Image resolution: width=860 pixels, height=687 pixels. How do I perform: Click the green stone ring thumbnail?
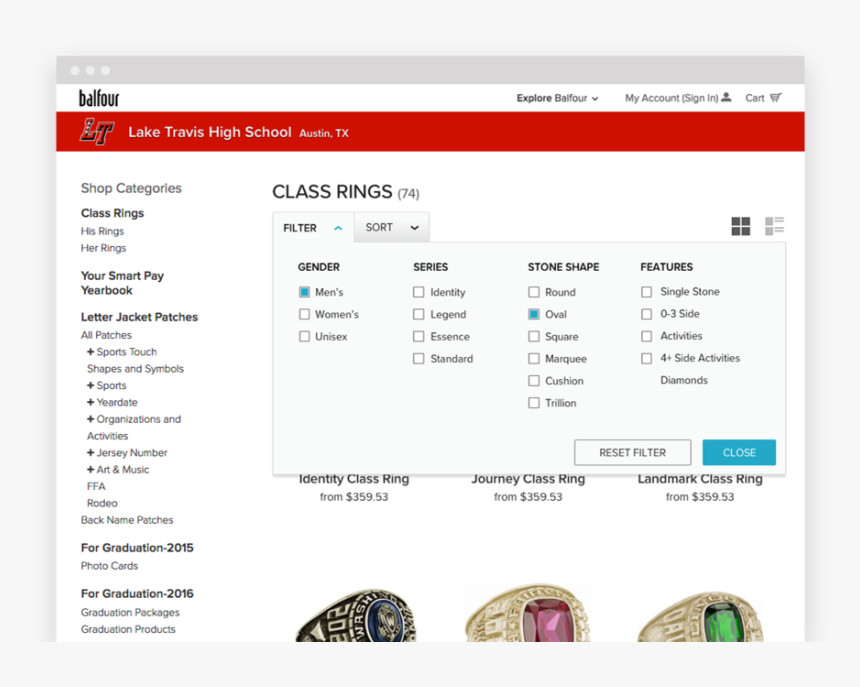[x=700, y=616]
